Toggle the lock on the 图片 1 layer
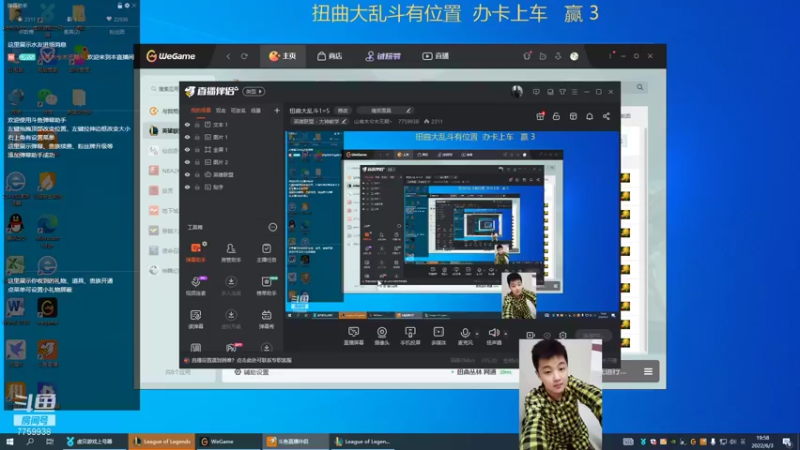Screen dimensions: 800x450 click(197, 137)
